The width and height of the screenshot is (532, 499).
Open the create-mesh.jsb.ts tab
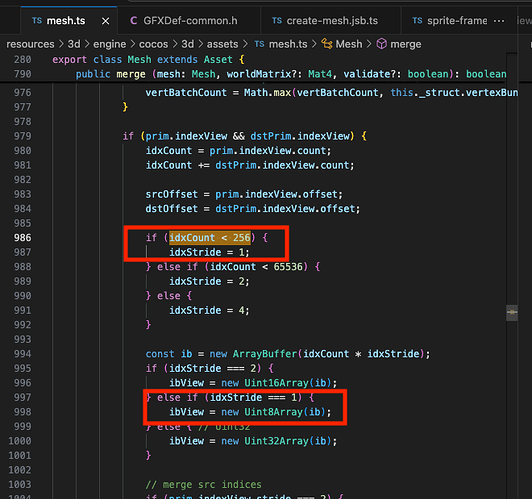click(325, 21)
